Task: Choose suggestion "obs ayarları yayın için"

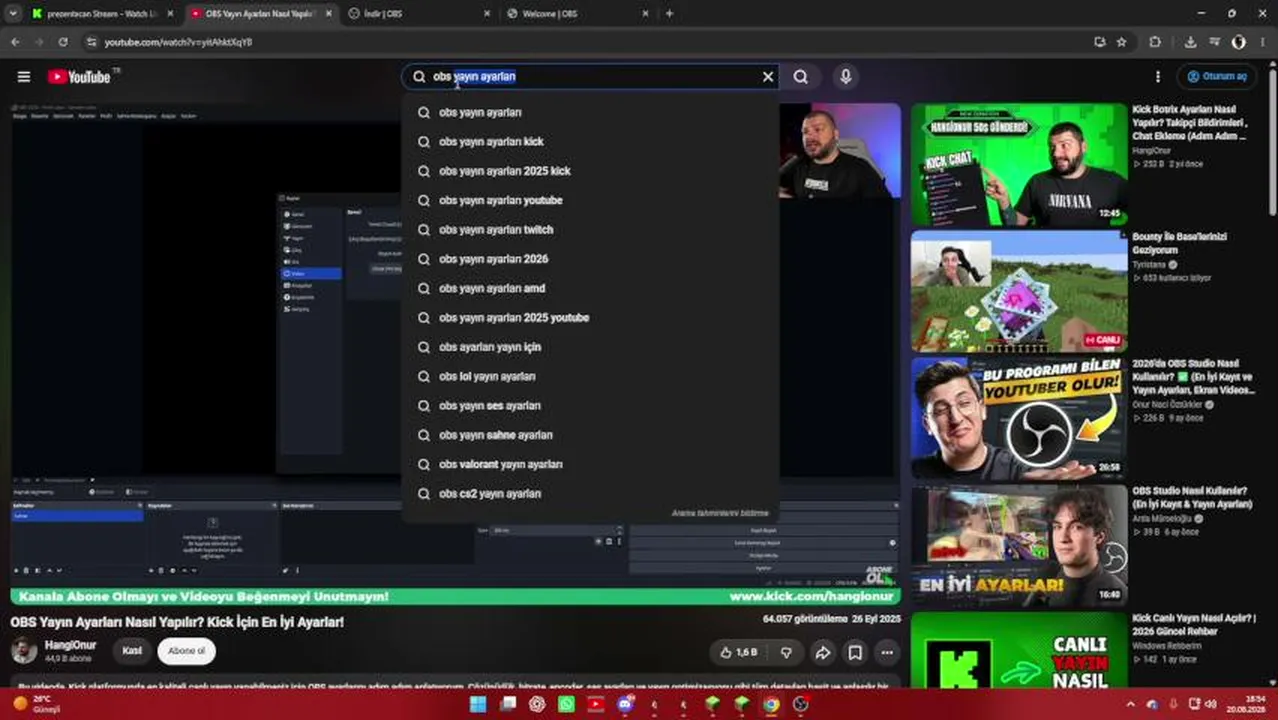Action: [590, 347]
